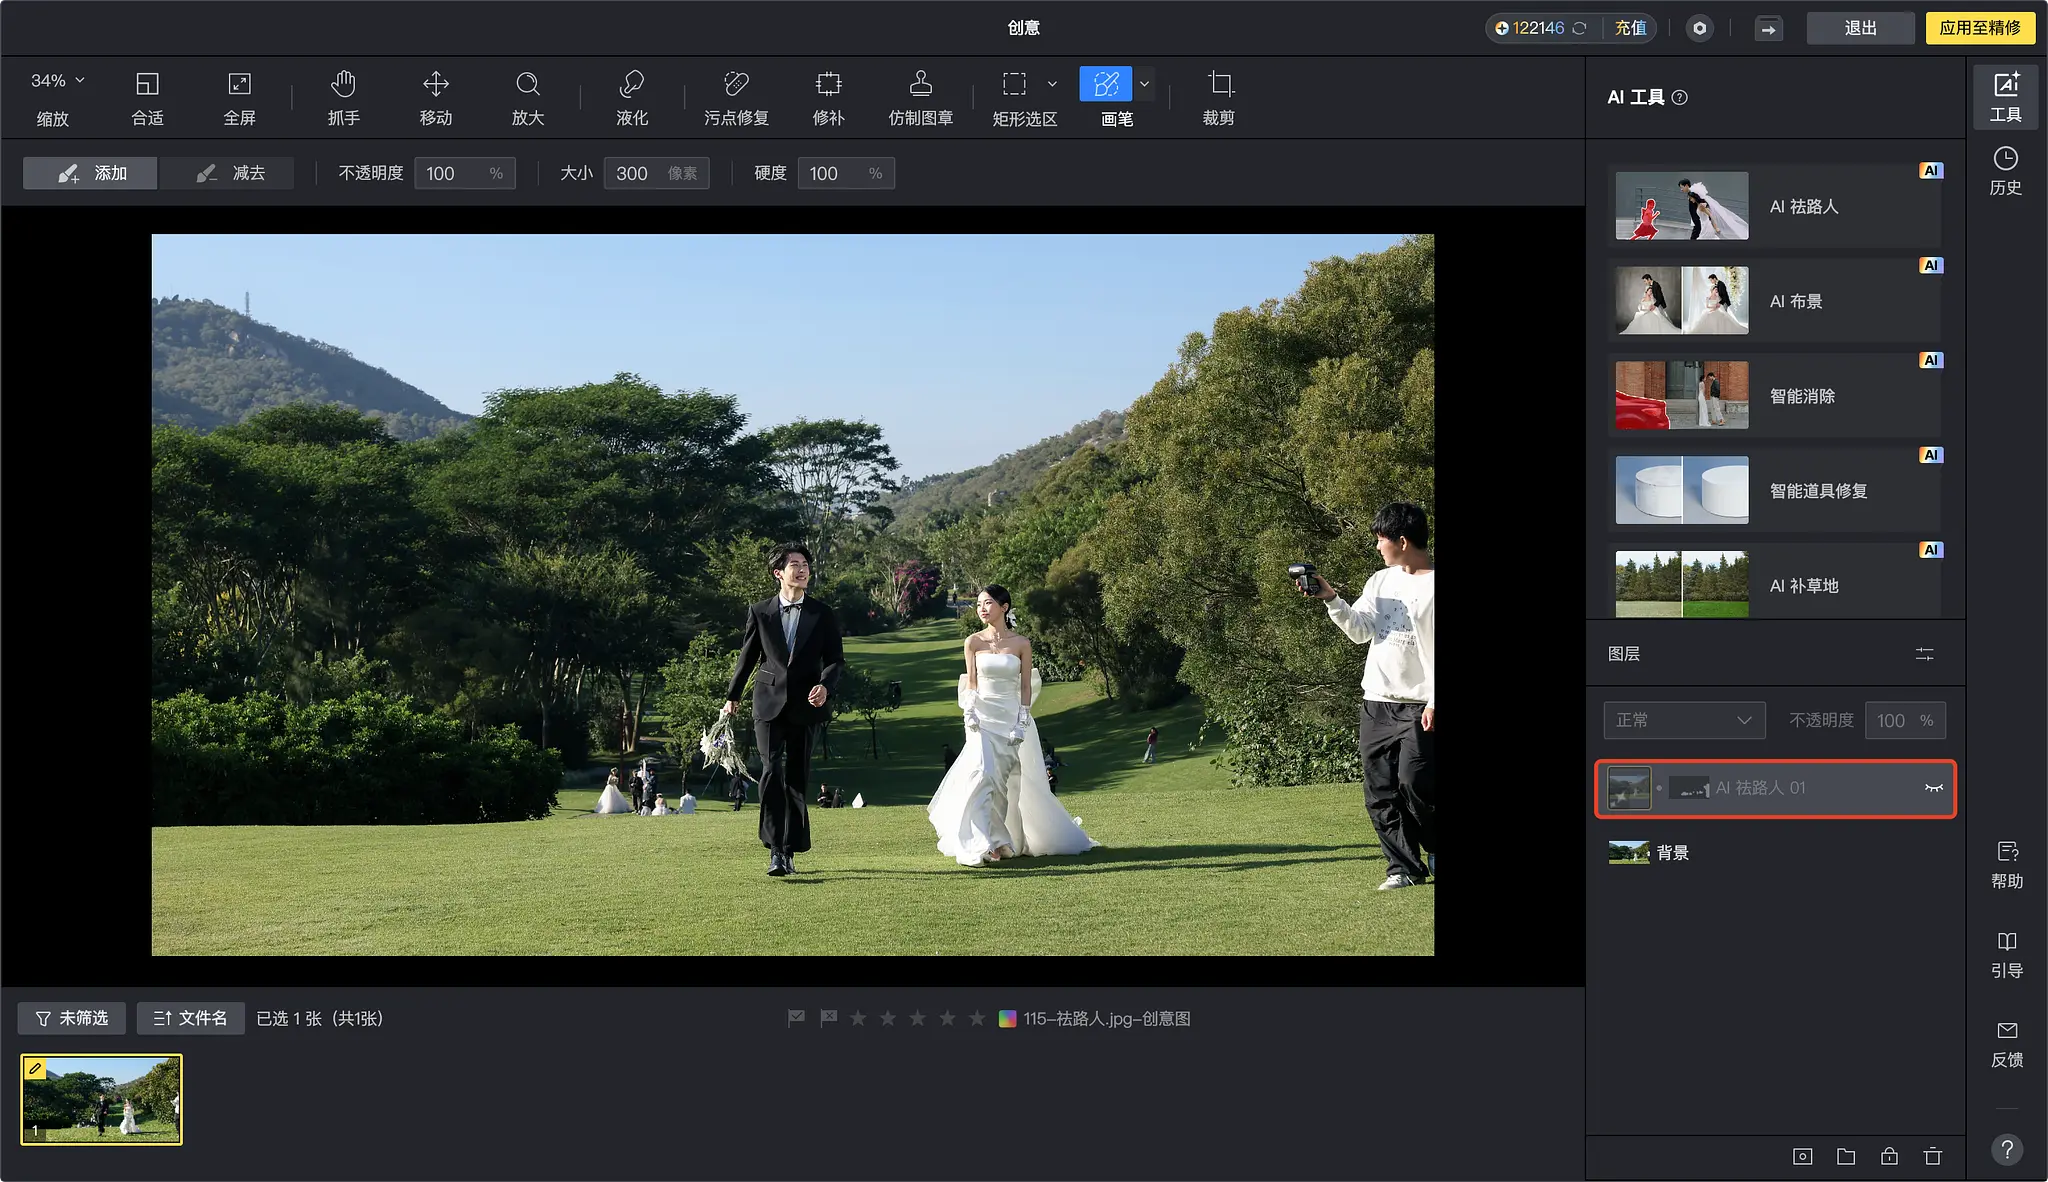Select the 智能道具修复 tool
Image resolution: width=2048 pixels, height=1182 pixels.
click(x=1775, y=491)
